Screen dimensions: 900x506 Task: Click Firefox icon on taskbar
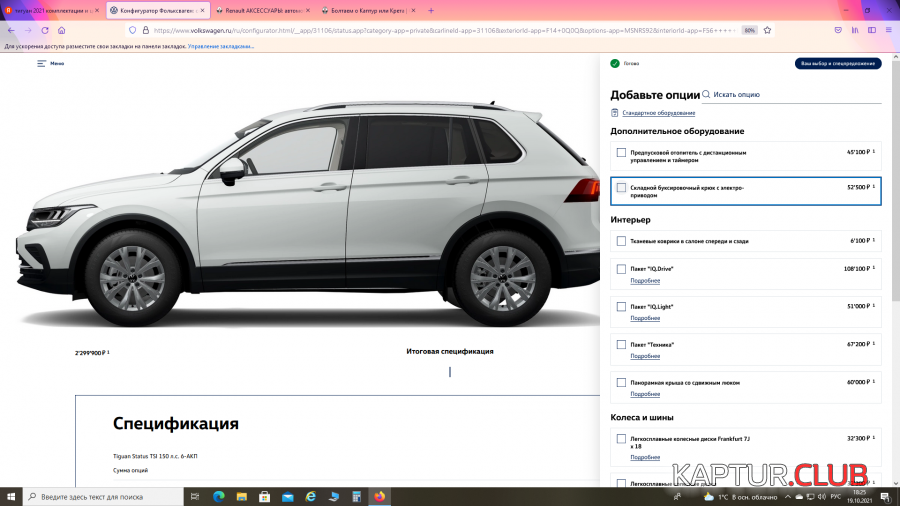tap(379, 497)
